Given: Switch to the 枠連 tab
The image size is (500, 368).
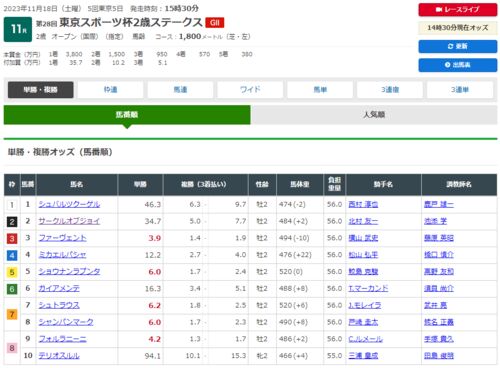Looking at the screenshot, I should [x=110, y=90].
